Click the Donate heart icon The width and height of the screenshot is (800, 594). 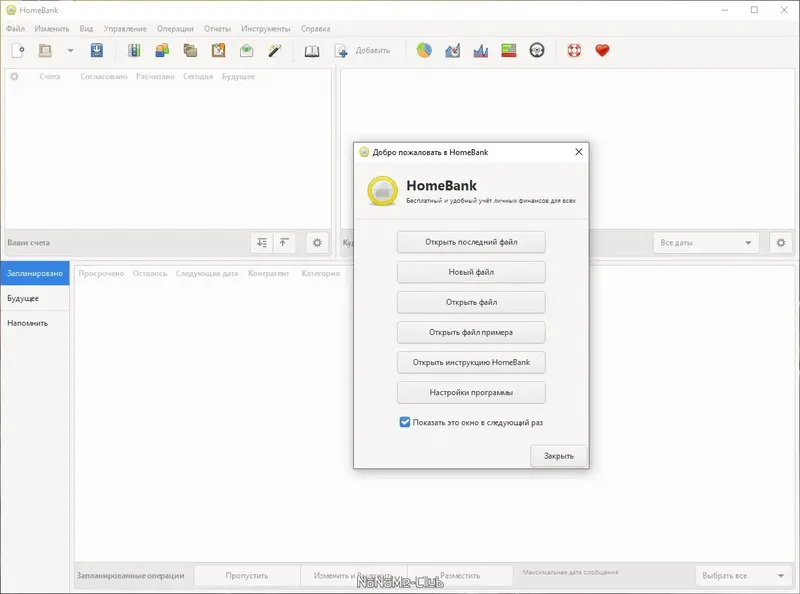point(602,50)
